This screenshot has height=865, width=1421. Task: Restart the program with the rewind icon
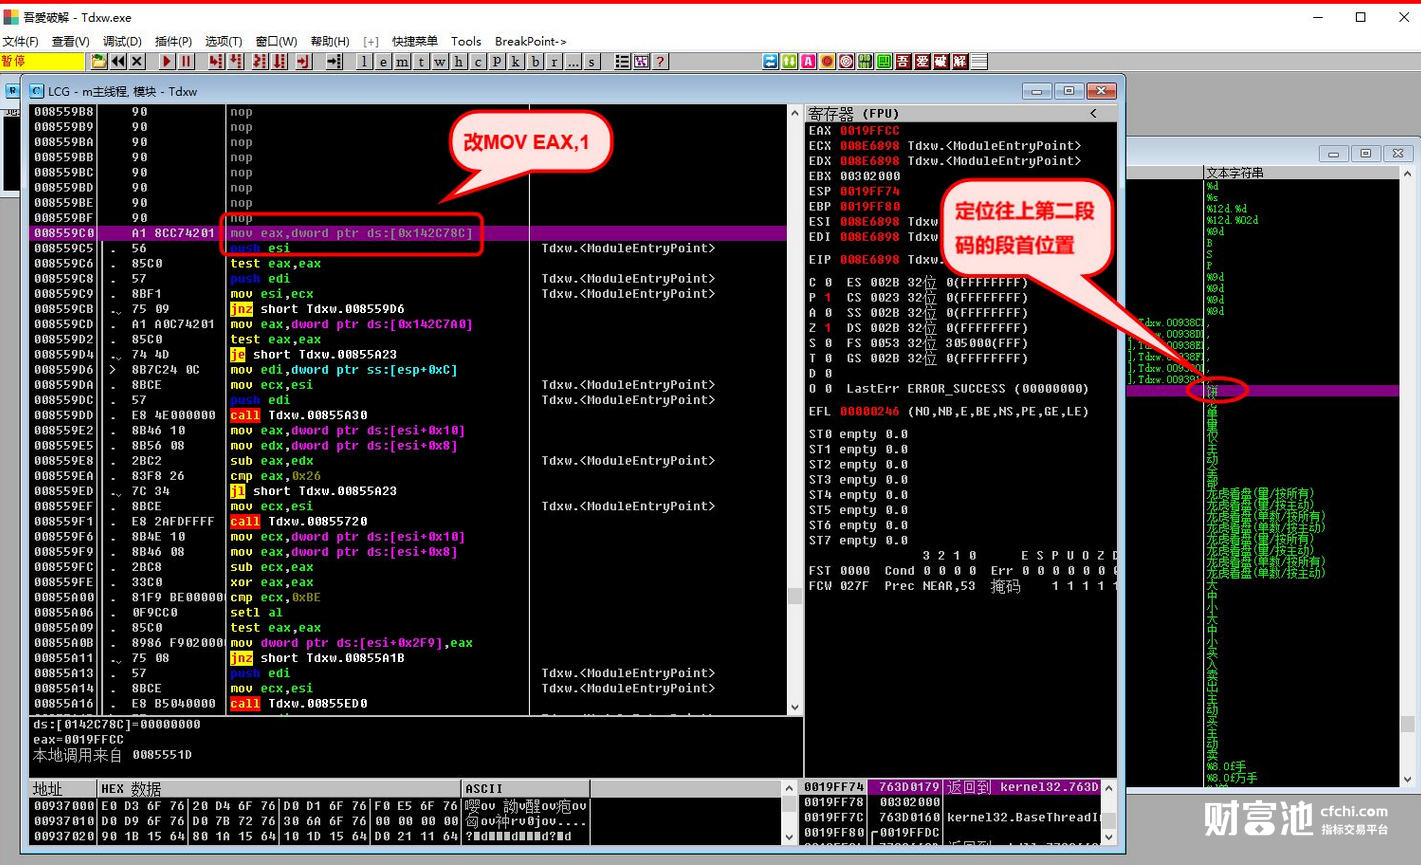tap(118, 62)
